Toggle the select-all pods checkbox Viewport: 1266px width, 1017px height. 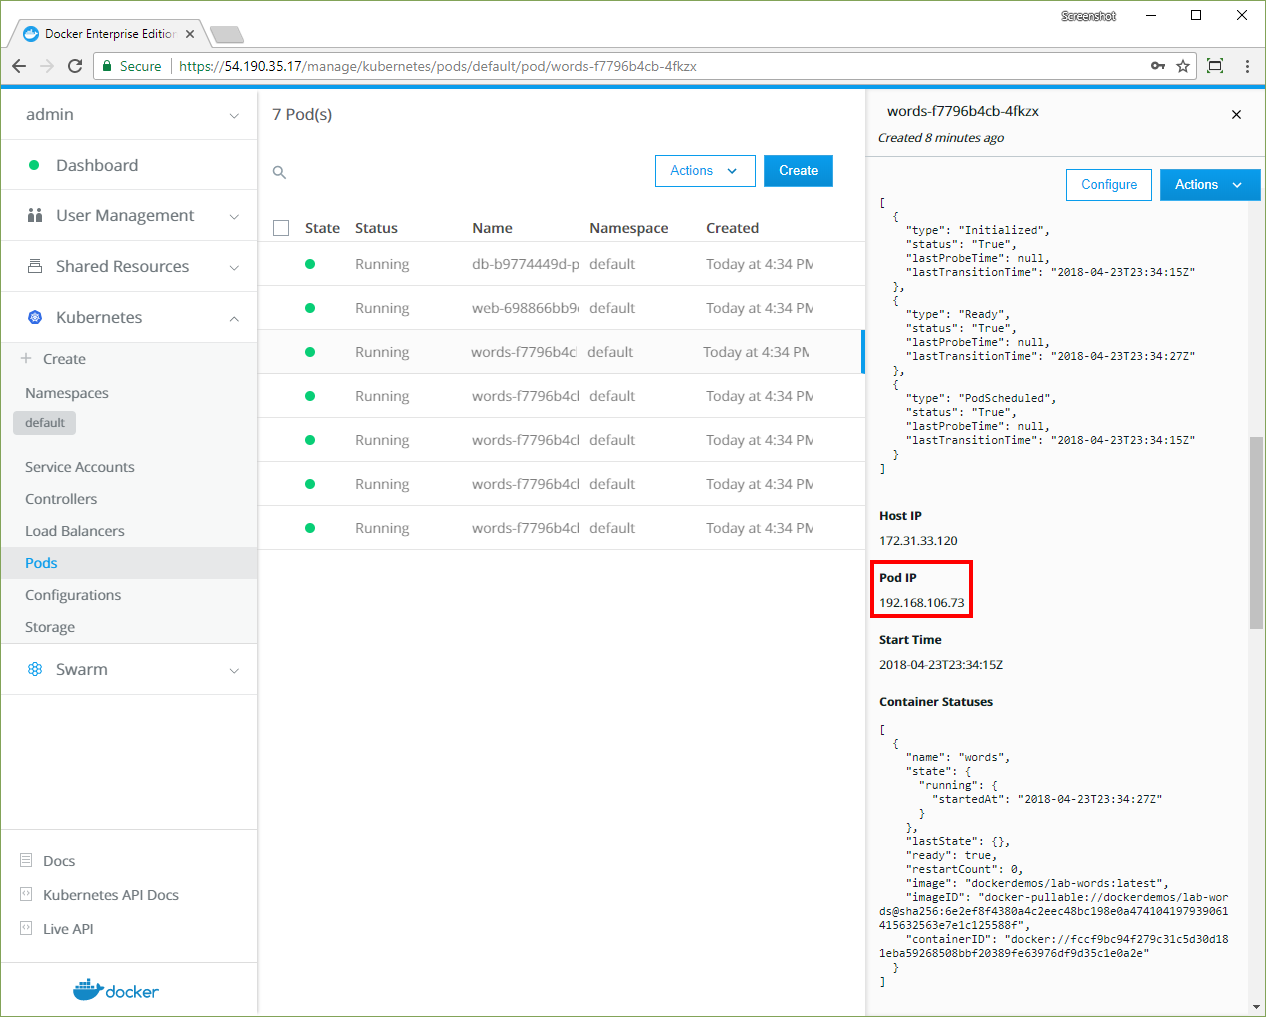(281, 228)
